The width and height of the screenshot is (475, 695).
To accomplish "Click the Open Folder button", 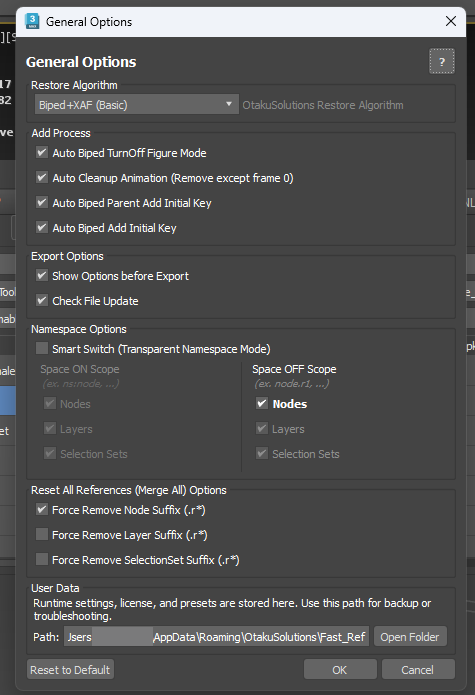I will [410, 637].
